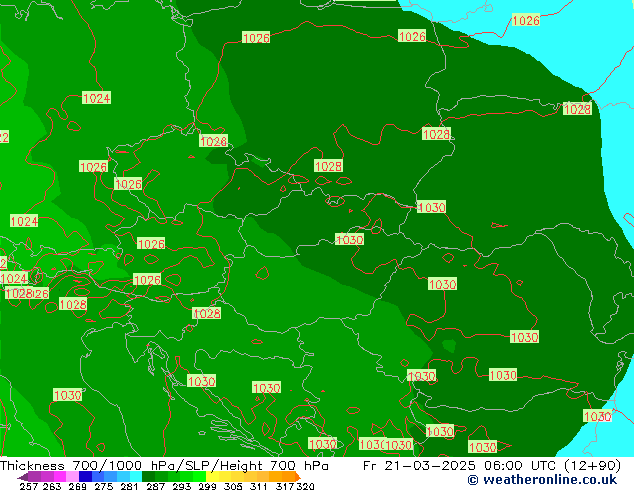
Task: Select the blue swatch in the thickness legend
Action: (88, 477)
